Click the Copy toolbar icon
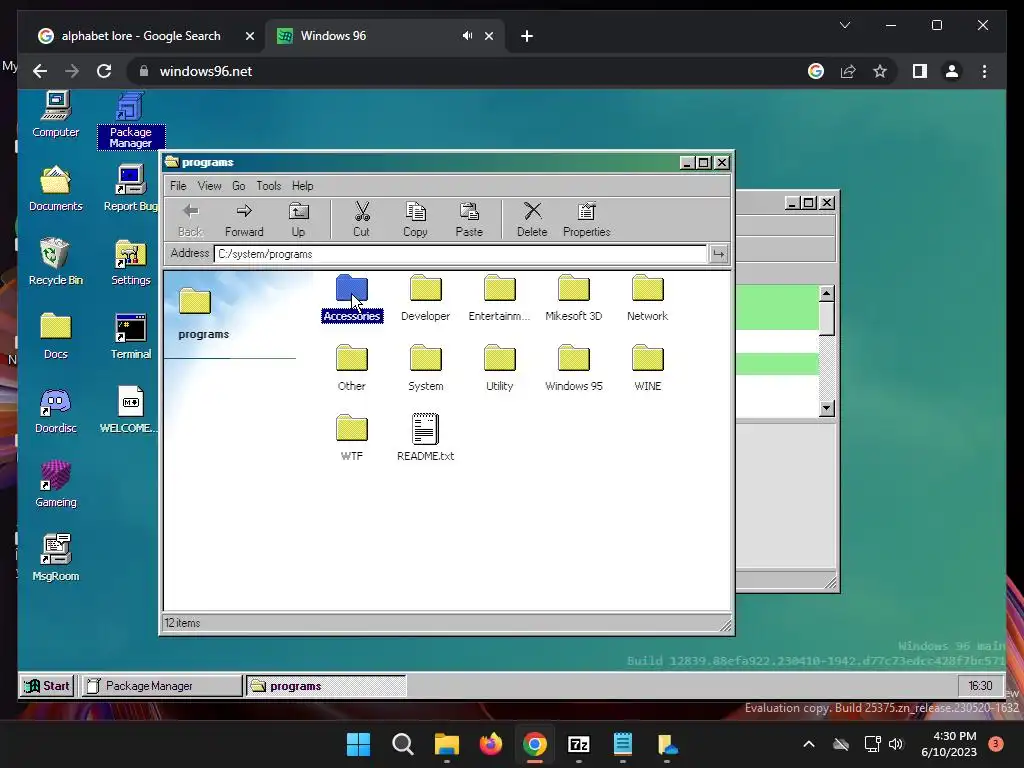Image resolution: width=1024 pixels, height=768 pixels. [x=415, y=219]
